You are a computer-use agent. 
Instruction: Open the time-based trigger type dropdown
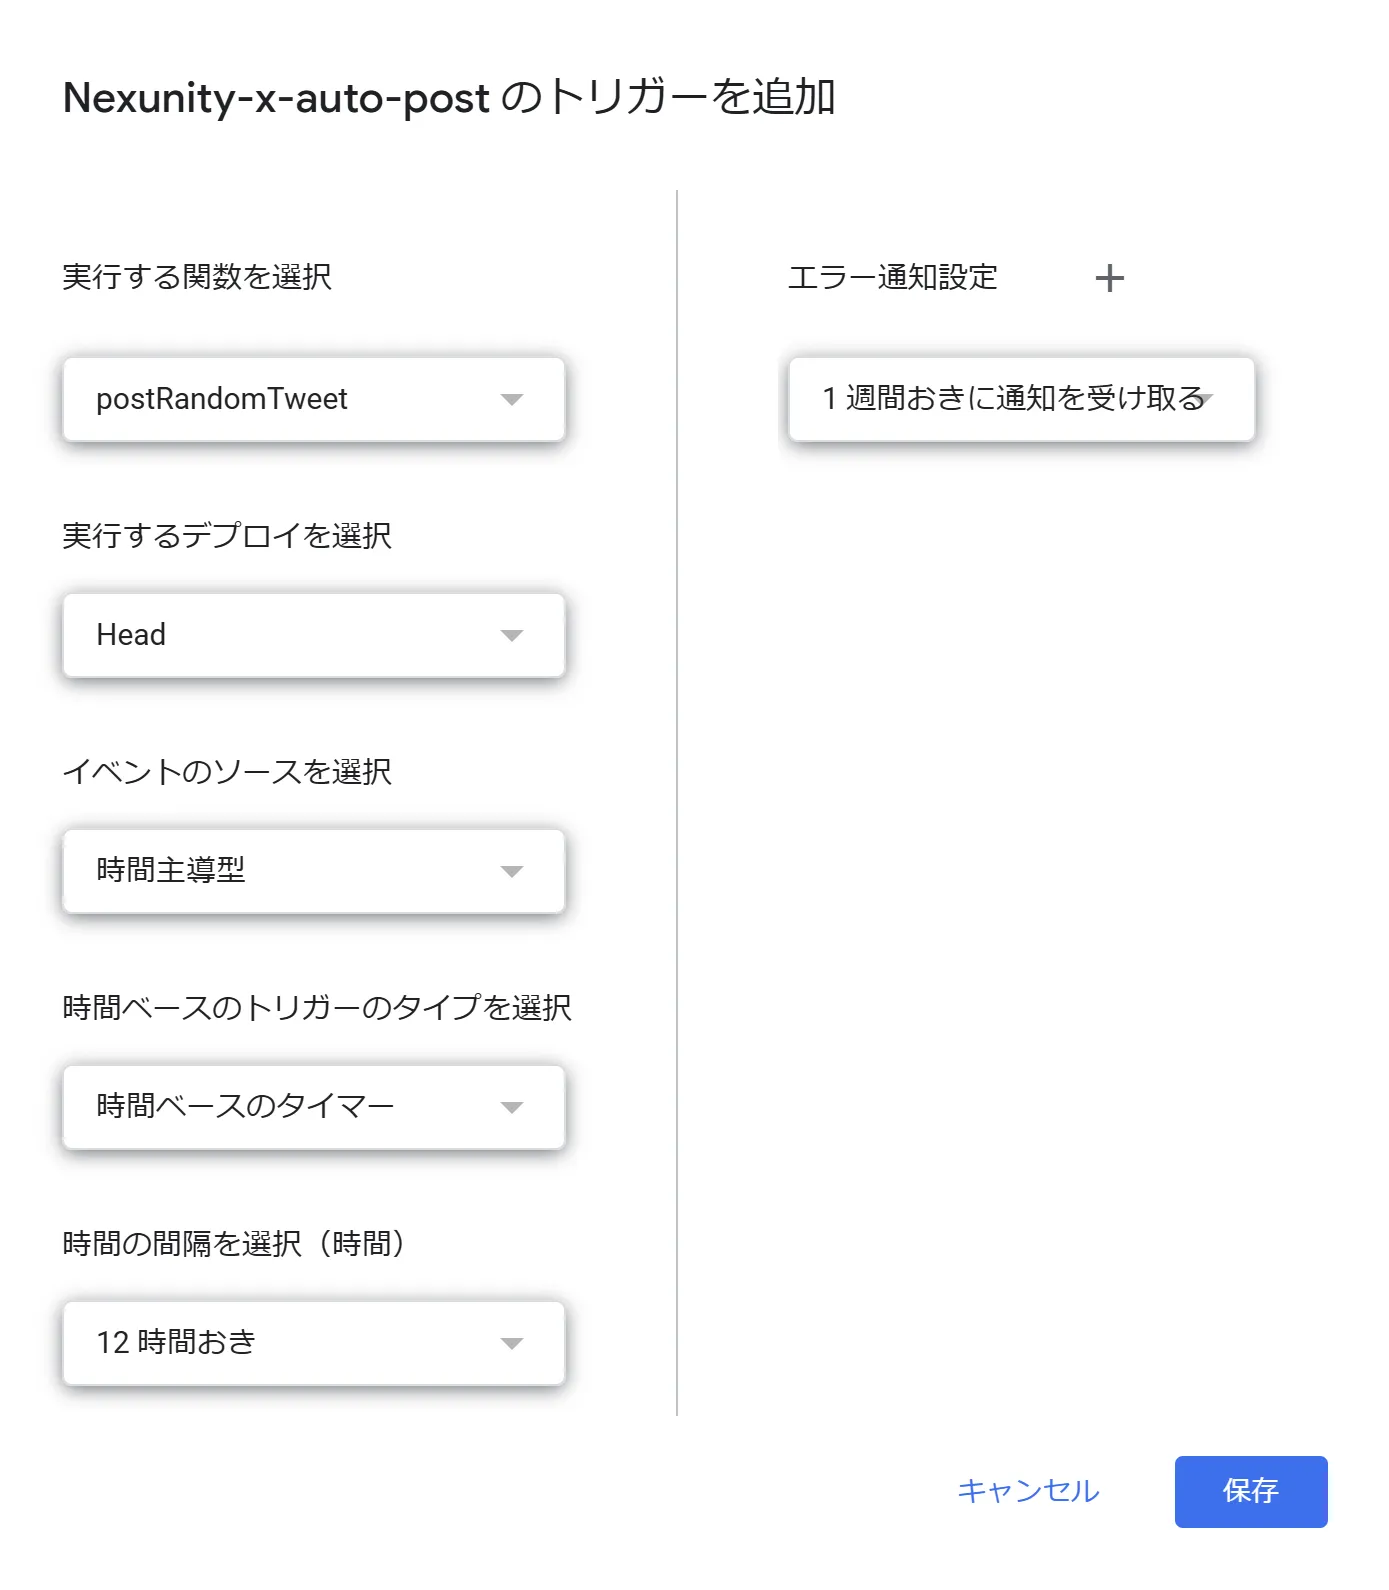(312, 1107)
